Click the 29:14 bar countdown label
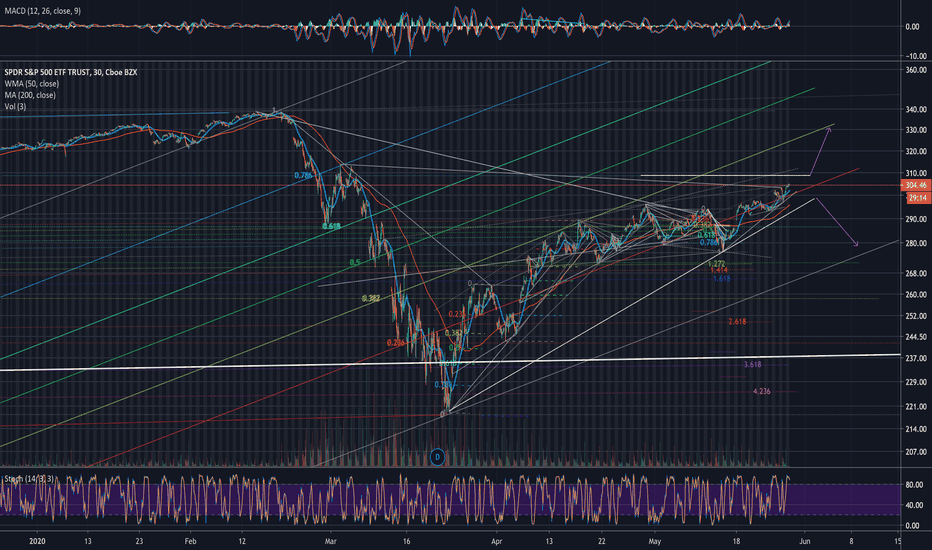Viewport: 932px width, 550px height. (x=918, y=198)
